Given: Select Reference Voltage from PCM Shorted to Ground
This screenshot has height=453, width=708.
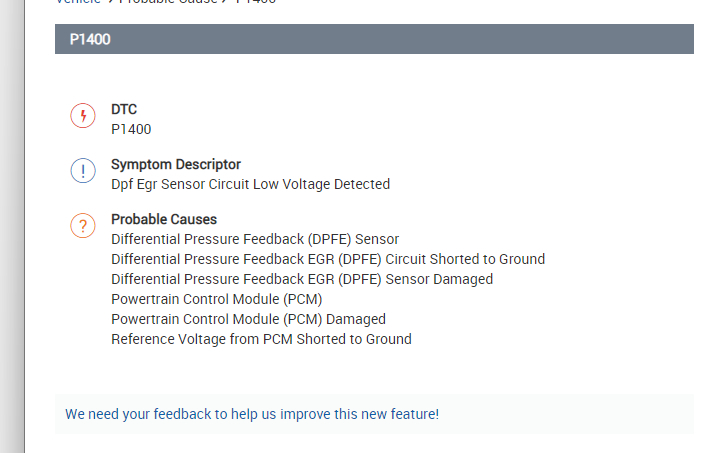Looking at the screenshot, I should point(261,339).
